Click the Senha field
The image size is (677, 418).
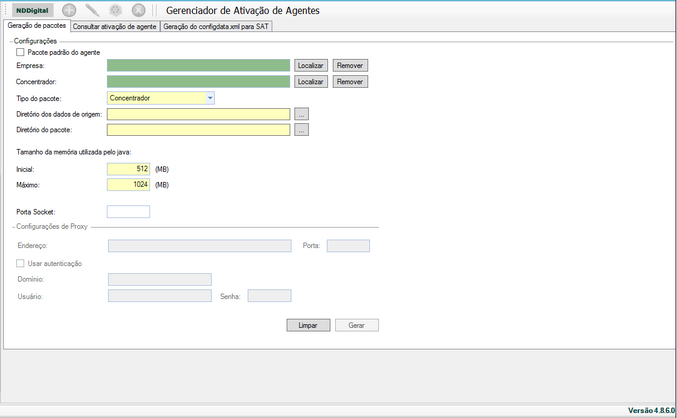click(269, 296)
